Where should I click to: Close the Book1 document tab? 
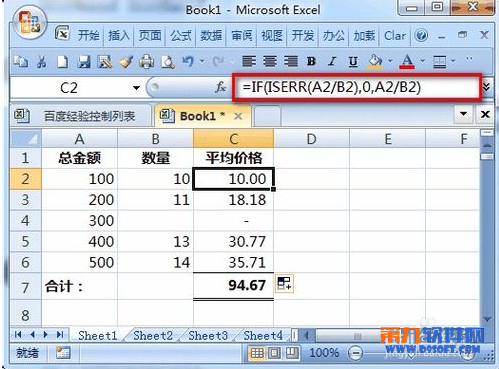coord(238,116)
